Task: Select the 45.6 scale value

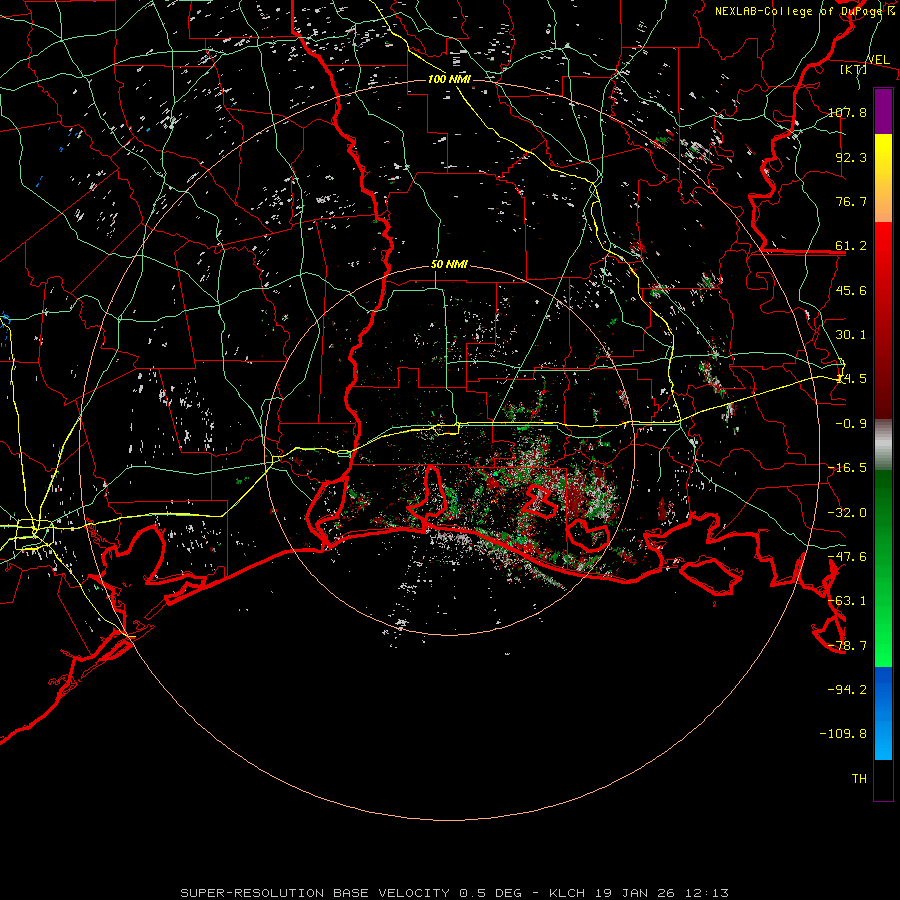Action: tap(851, 290)
